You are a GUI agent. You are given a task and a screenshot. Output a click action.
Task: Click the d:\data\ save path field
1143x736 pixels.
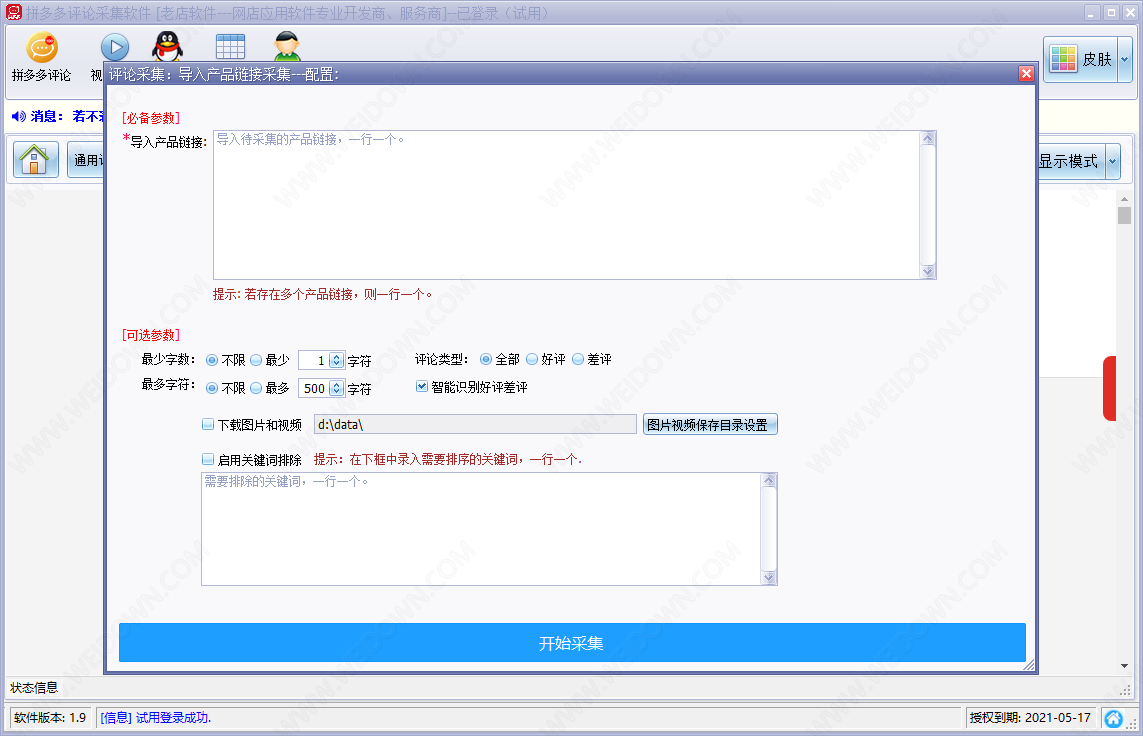(475, 424)
